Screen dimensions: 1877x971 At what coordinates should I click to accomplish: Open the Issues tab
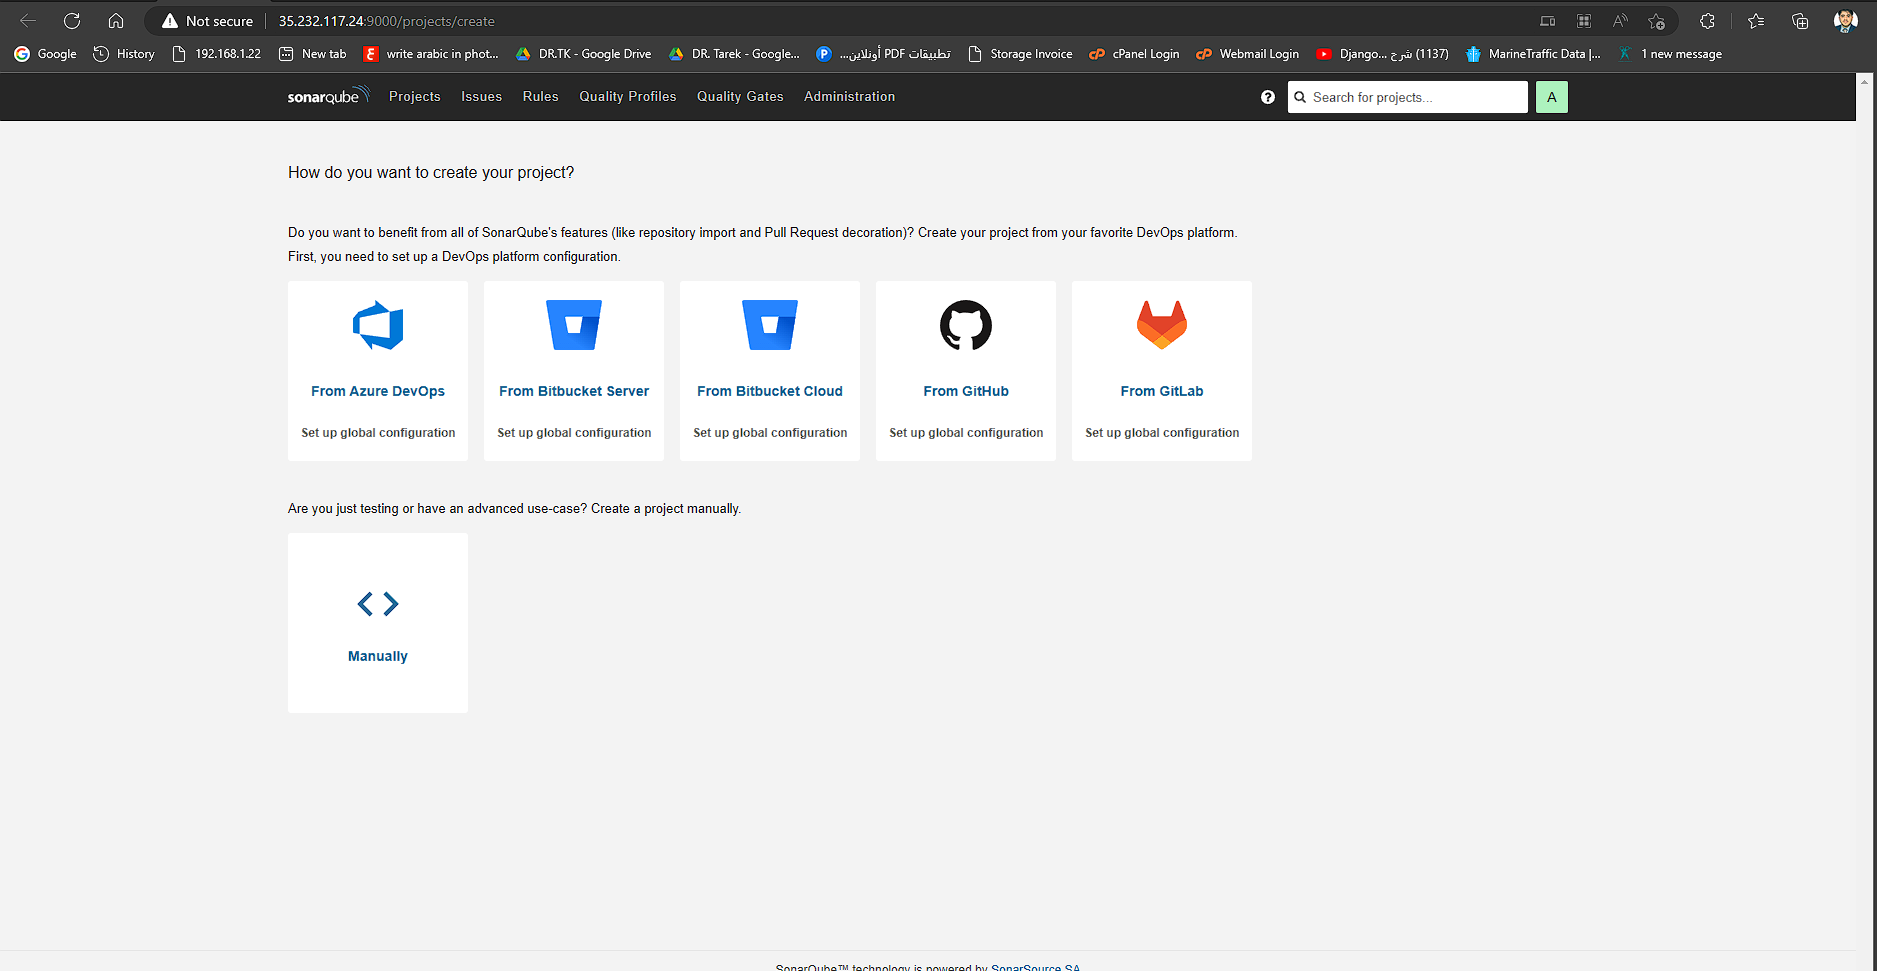[x=481, y=96]
